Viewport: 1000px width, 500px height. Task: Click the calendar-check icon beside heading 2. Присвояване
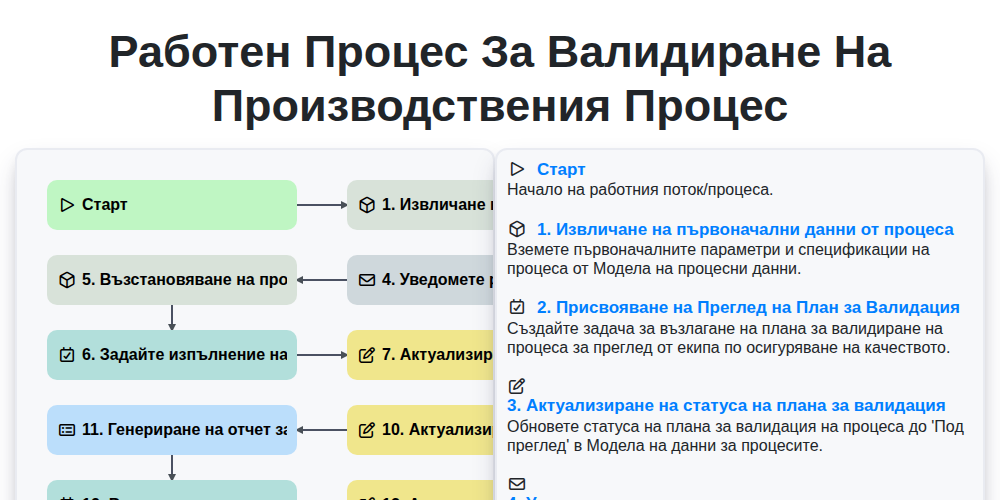coord(517,307)
